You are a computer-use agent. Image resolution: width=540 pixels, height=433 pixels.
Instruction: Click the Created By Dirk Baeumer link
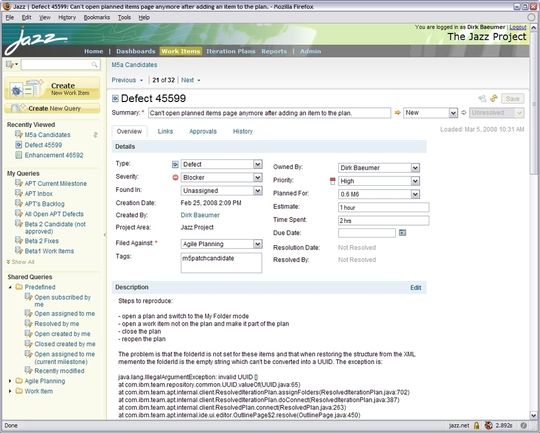tap(200, 215)
